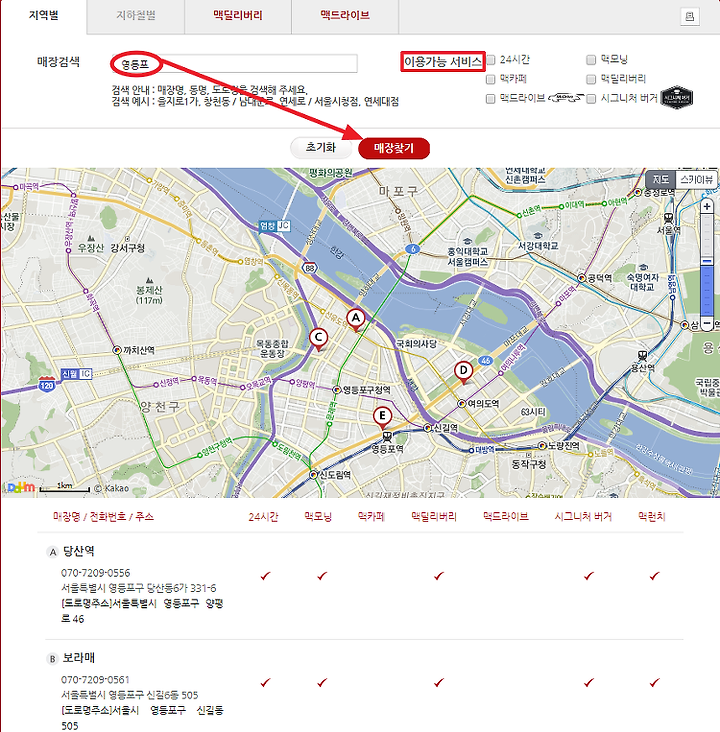
Task: Click the 매장명 / 전화번호 / 주소 header
Action: pyautogui.click(x=103, y=517)
